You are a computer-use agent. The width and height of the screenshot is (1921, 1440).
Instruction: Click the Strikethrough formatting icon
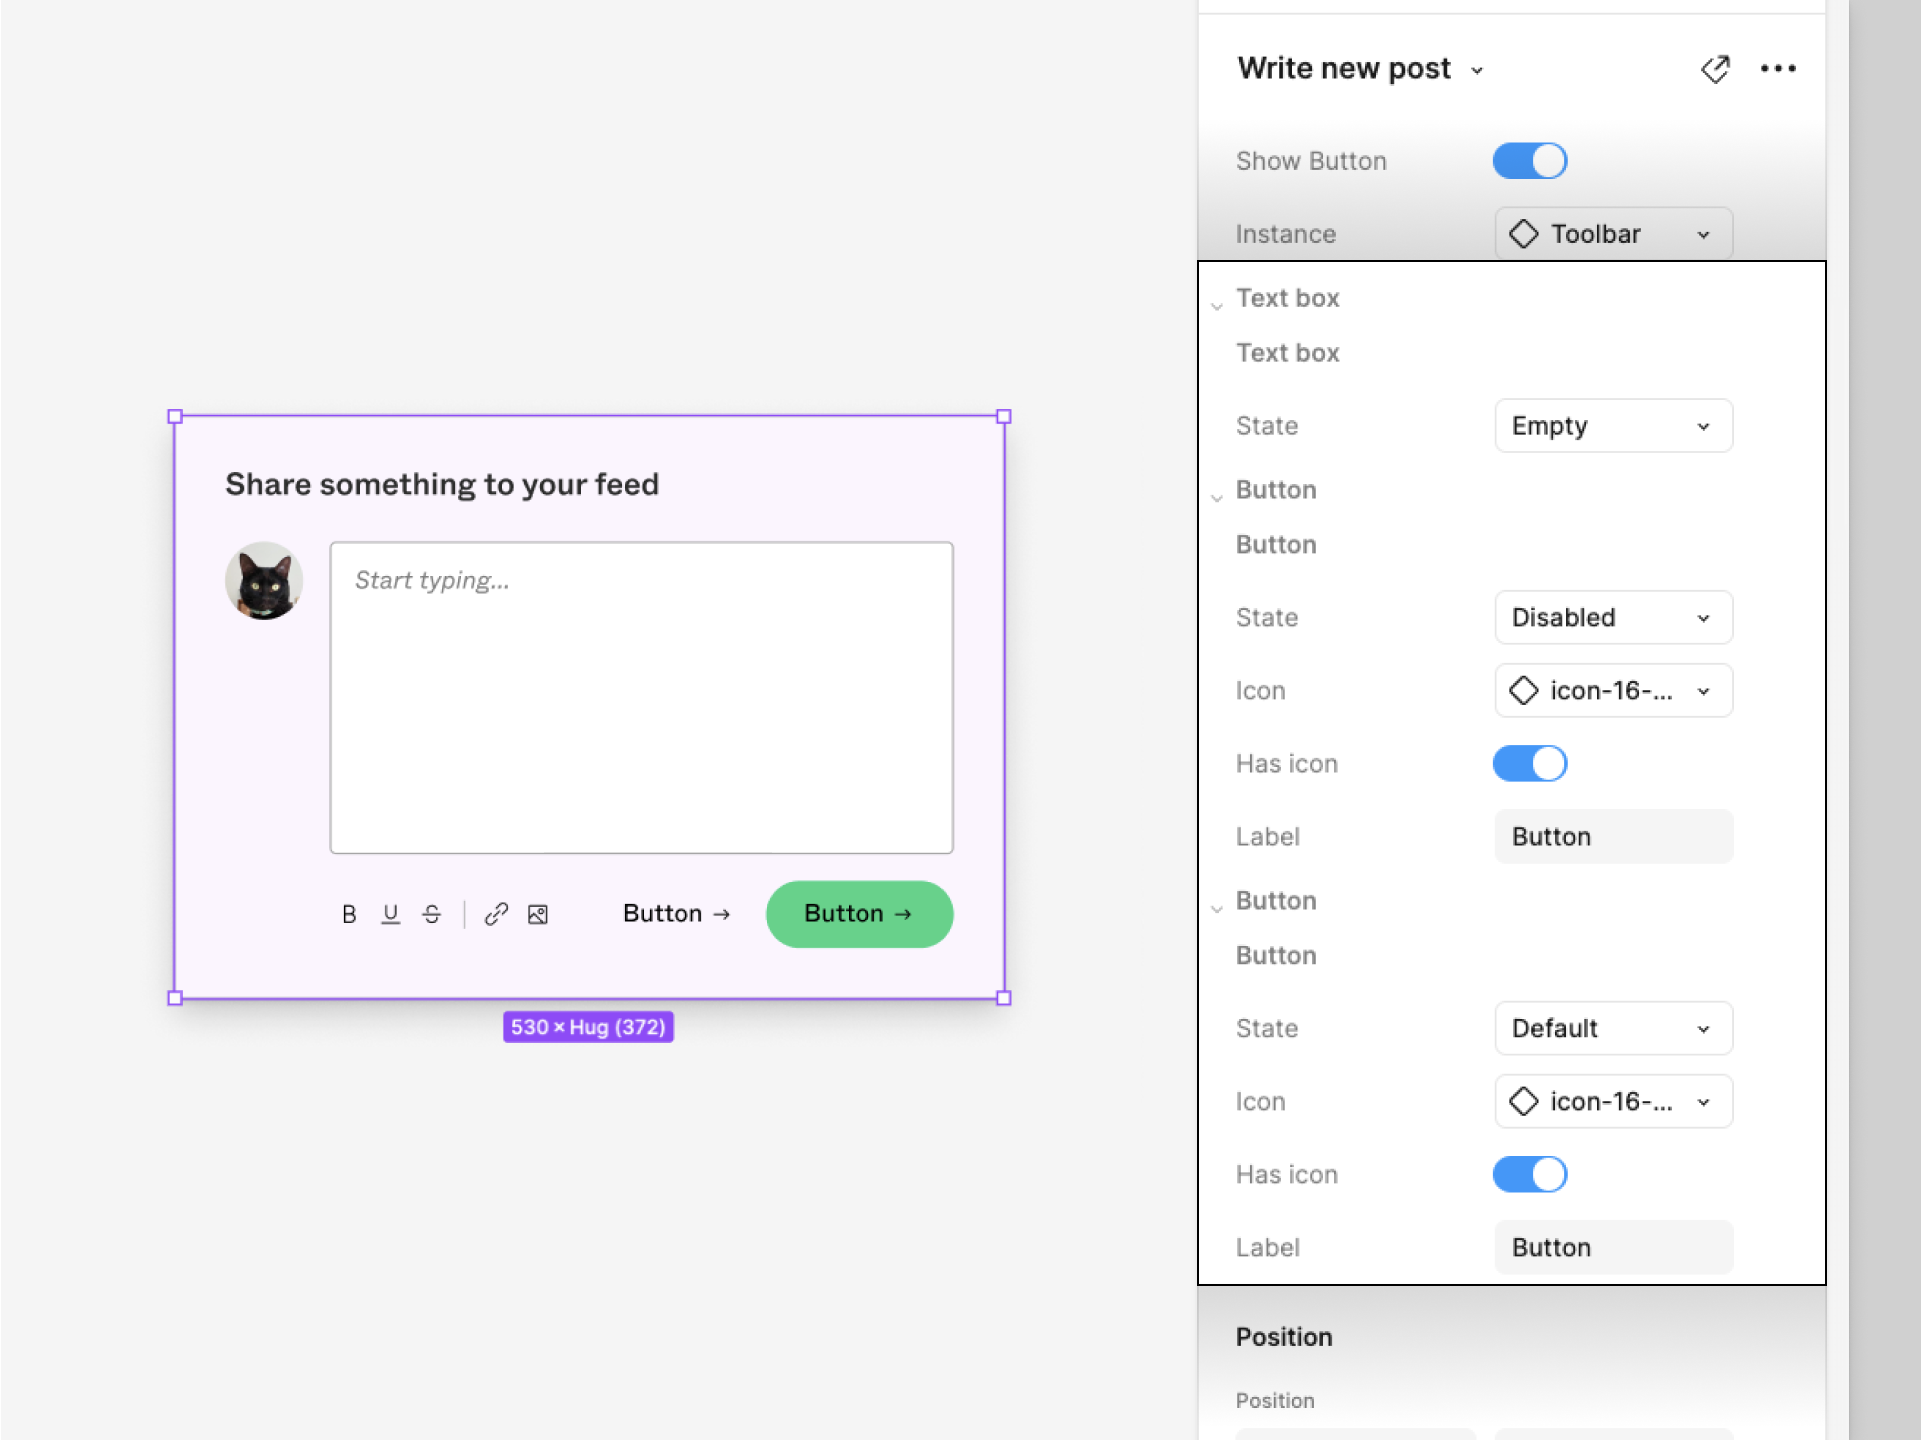(431, 912)
